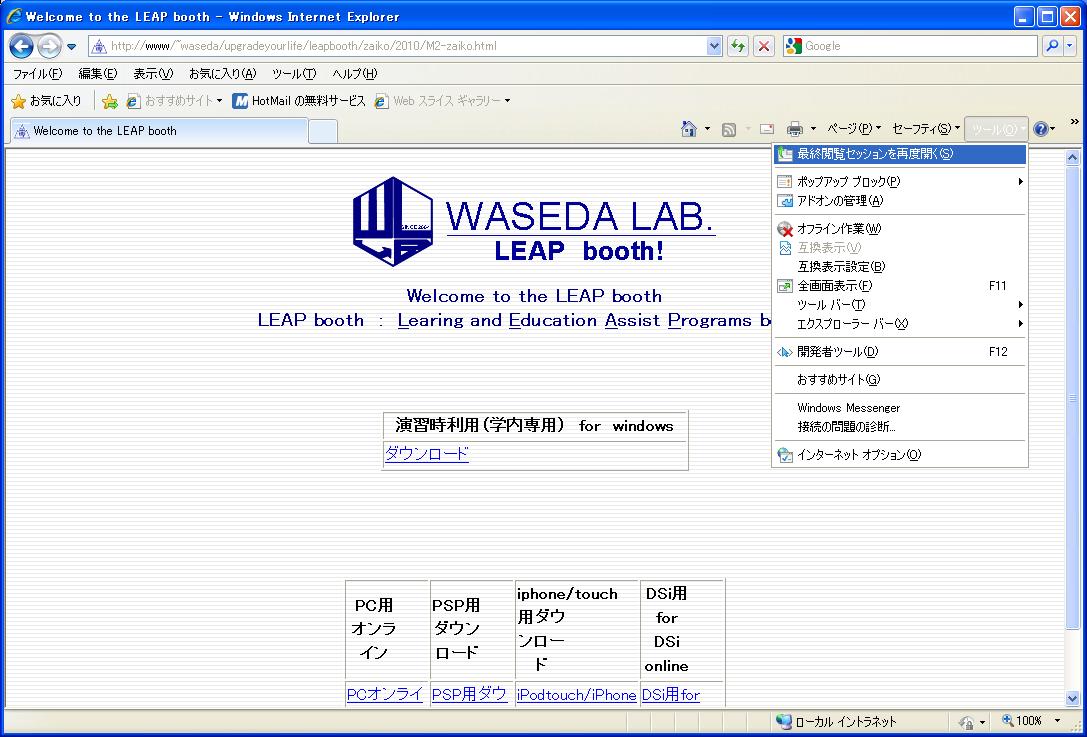1087x737 pixels.
Task: Open the おすすめサイト favorites bar item
Action: (174, 101)
